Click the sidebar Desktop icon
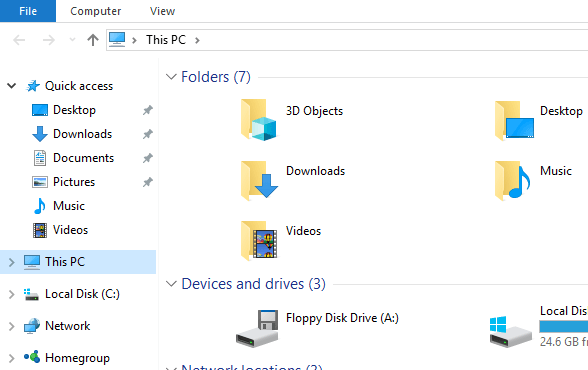 [x=40, y=110]
